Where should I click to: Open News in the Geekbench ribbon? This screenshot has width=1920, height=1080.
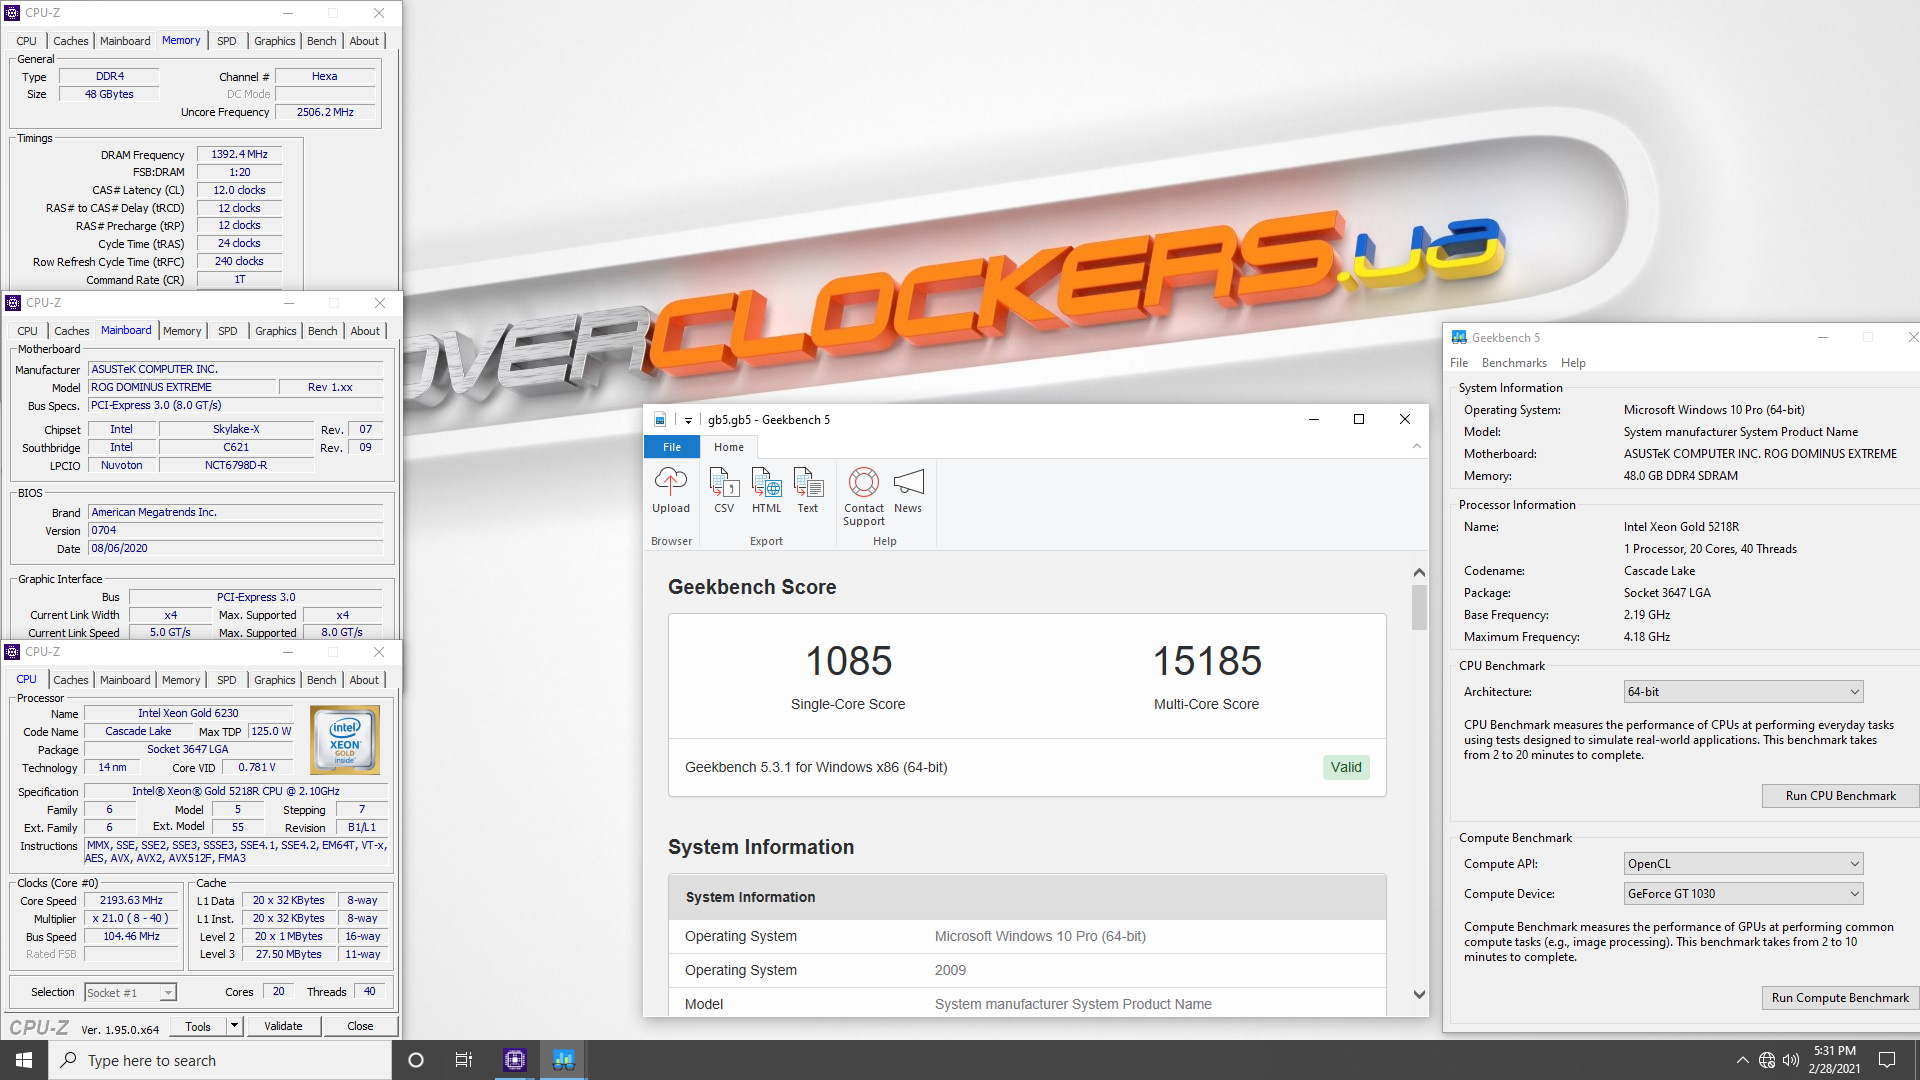(908, 491)
